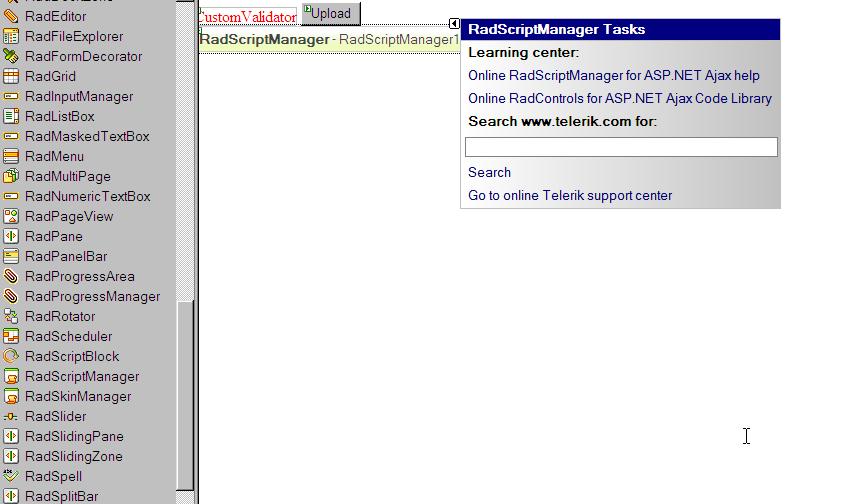Click the RadPane label in toolbox
Image resolution: width=850 pixels, height=504 pixels.
coord(54,236)
